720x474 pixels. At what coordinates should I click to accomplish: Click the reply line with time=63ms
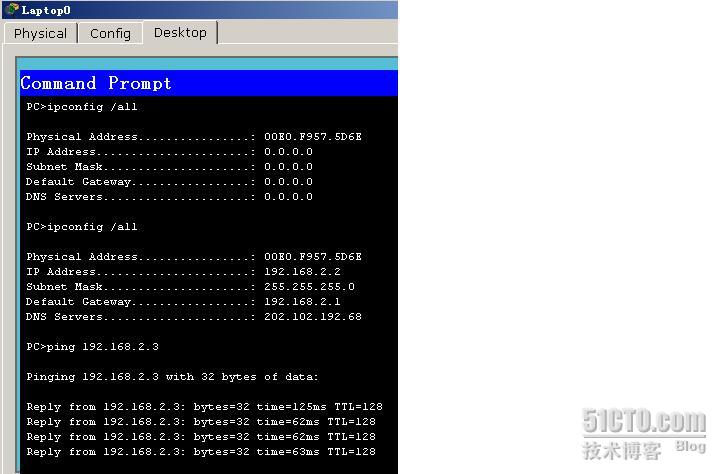(x=201, y=451)
